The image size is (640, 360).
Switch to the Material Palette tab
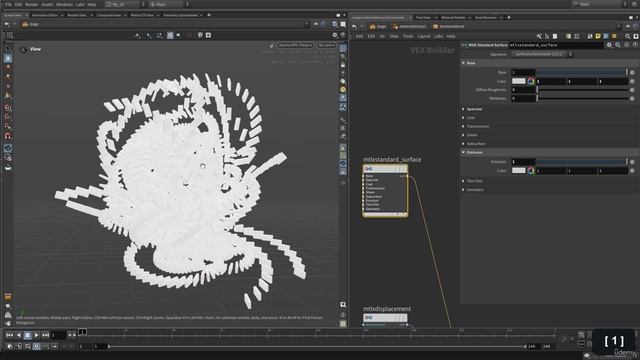coord(453,18)
